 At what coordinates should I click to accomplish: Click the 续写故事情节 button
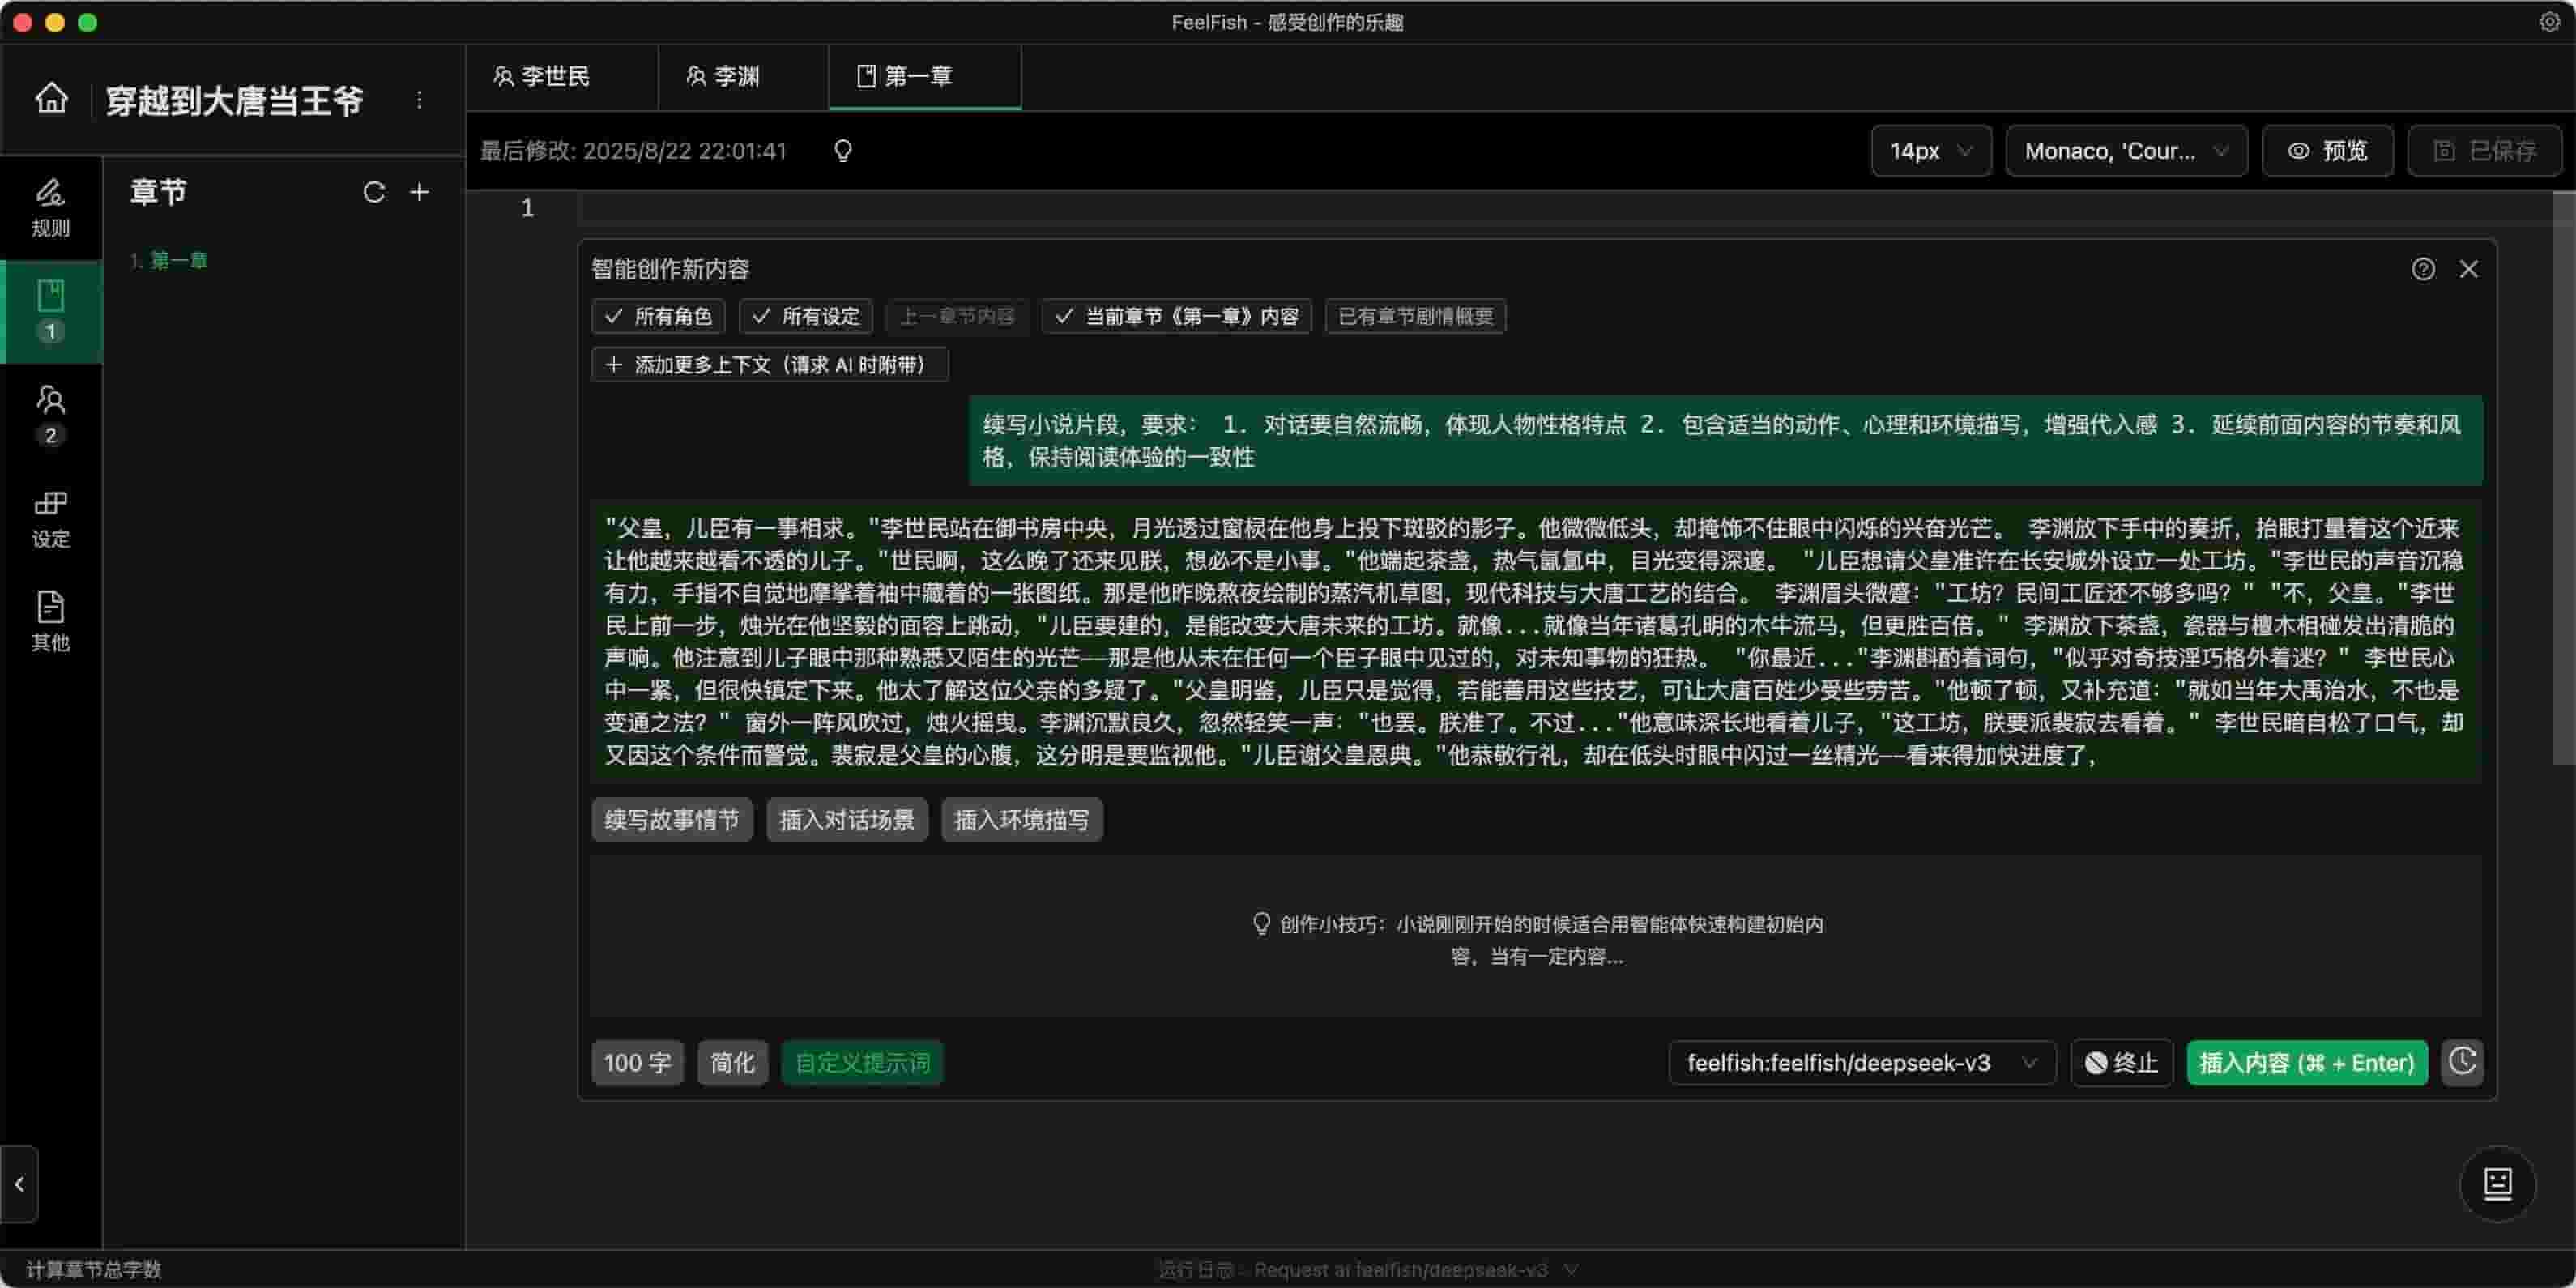[671, 820]
